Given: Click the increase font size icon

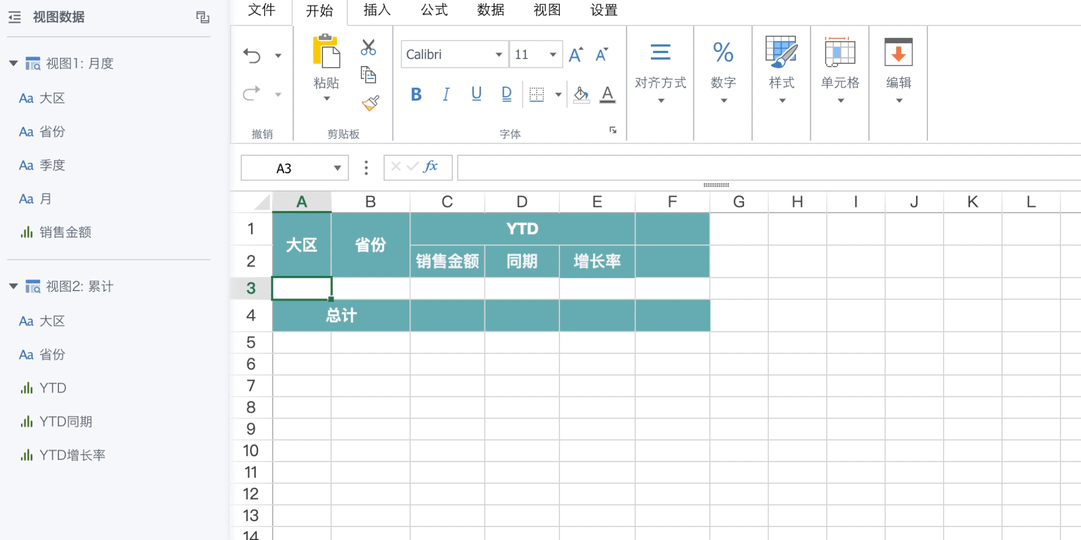Looking at the screenshot, I should click(576, 55).
